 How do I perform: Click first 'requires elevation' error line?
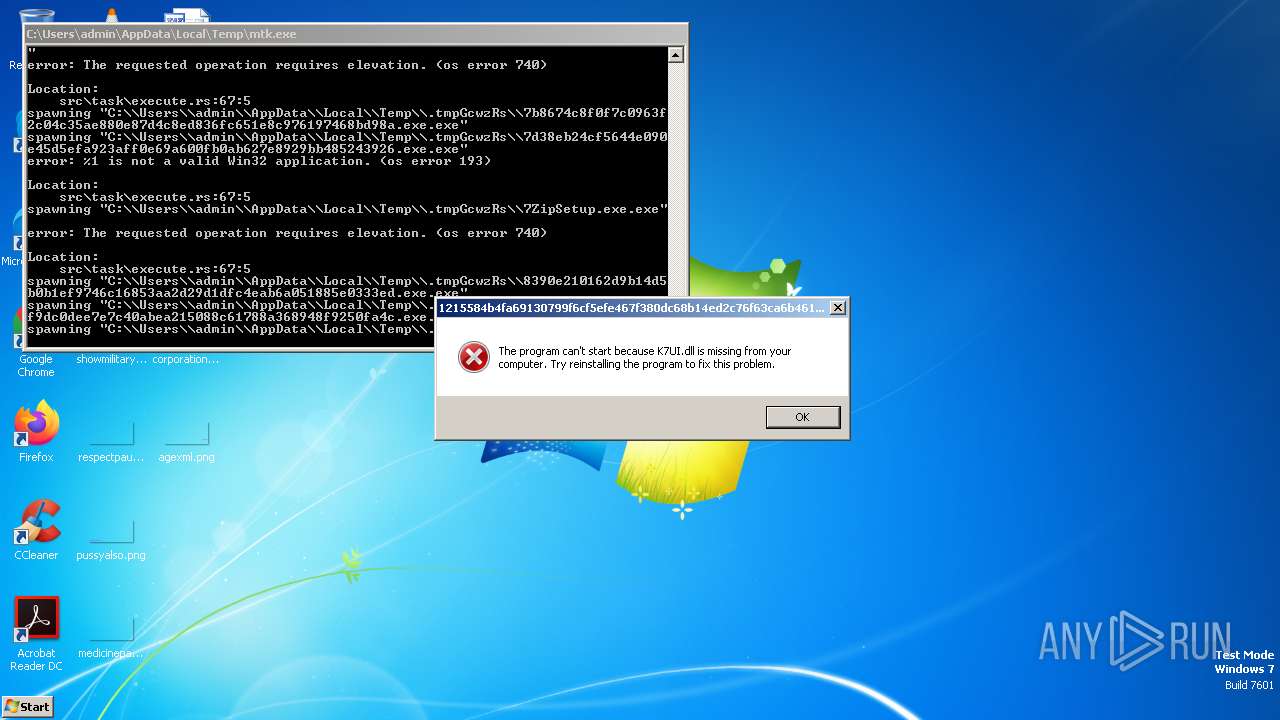287,65
